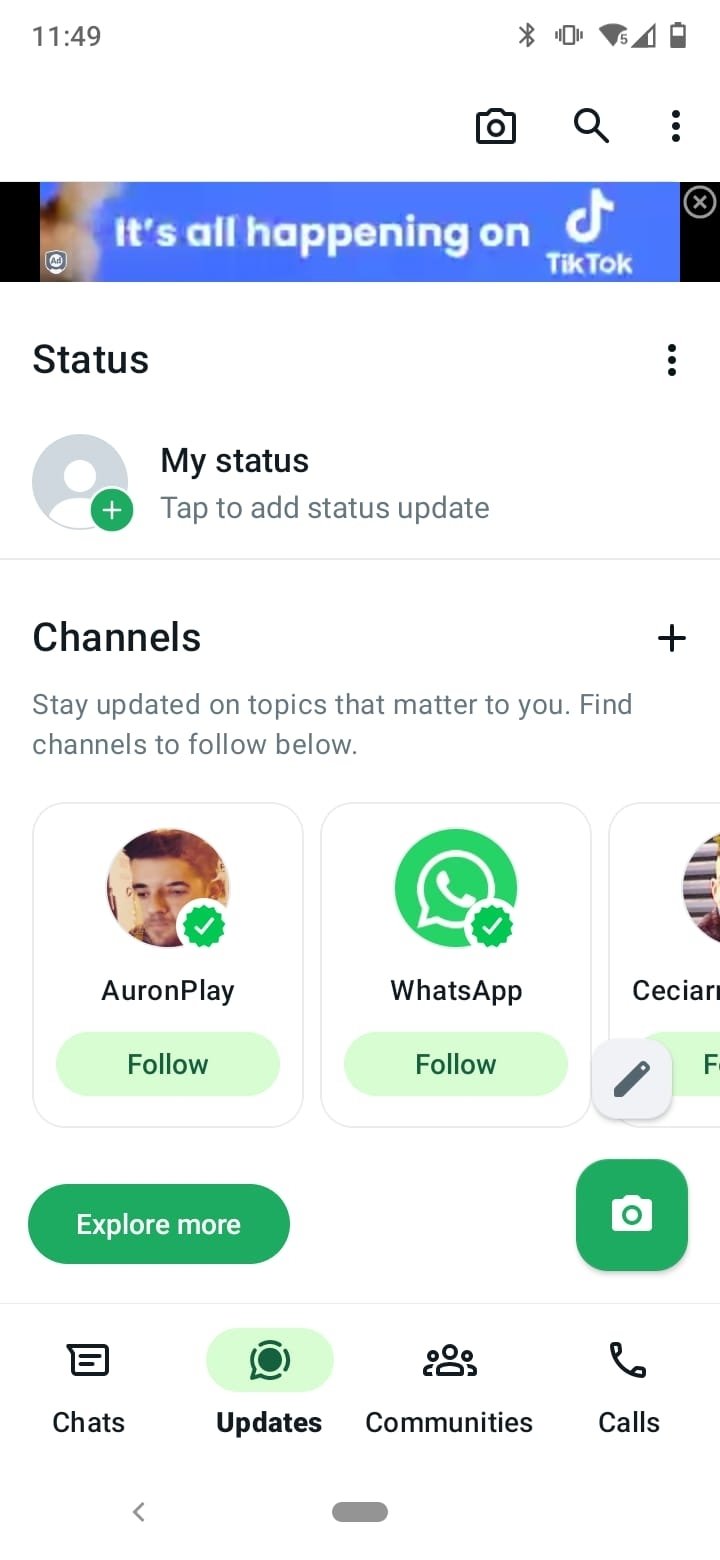Open the camera from the top toolbar
The width and height of the screenshot is (720, 1560).
495,126
